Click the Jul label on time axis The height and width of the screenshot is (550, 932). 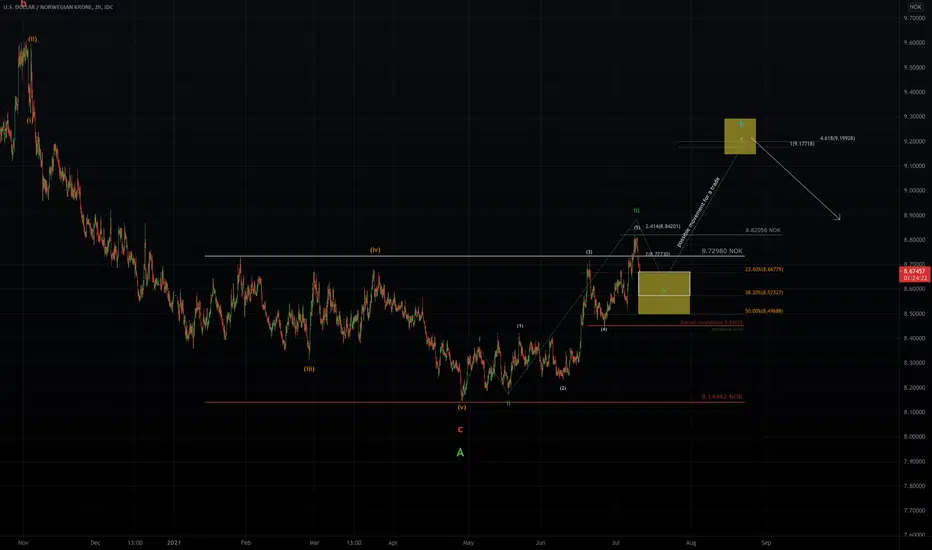click(616, 543)
